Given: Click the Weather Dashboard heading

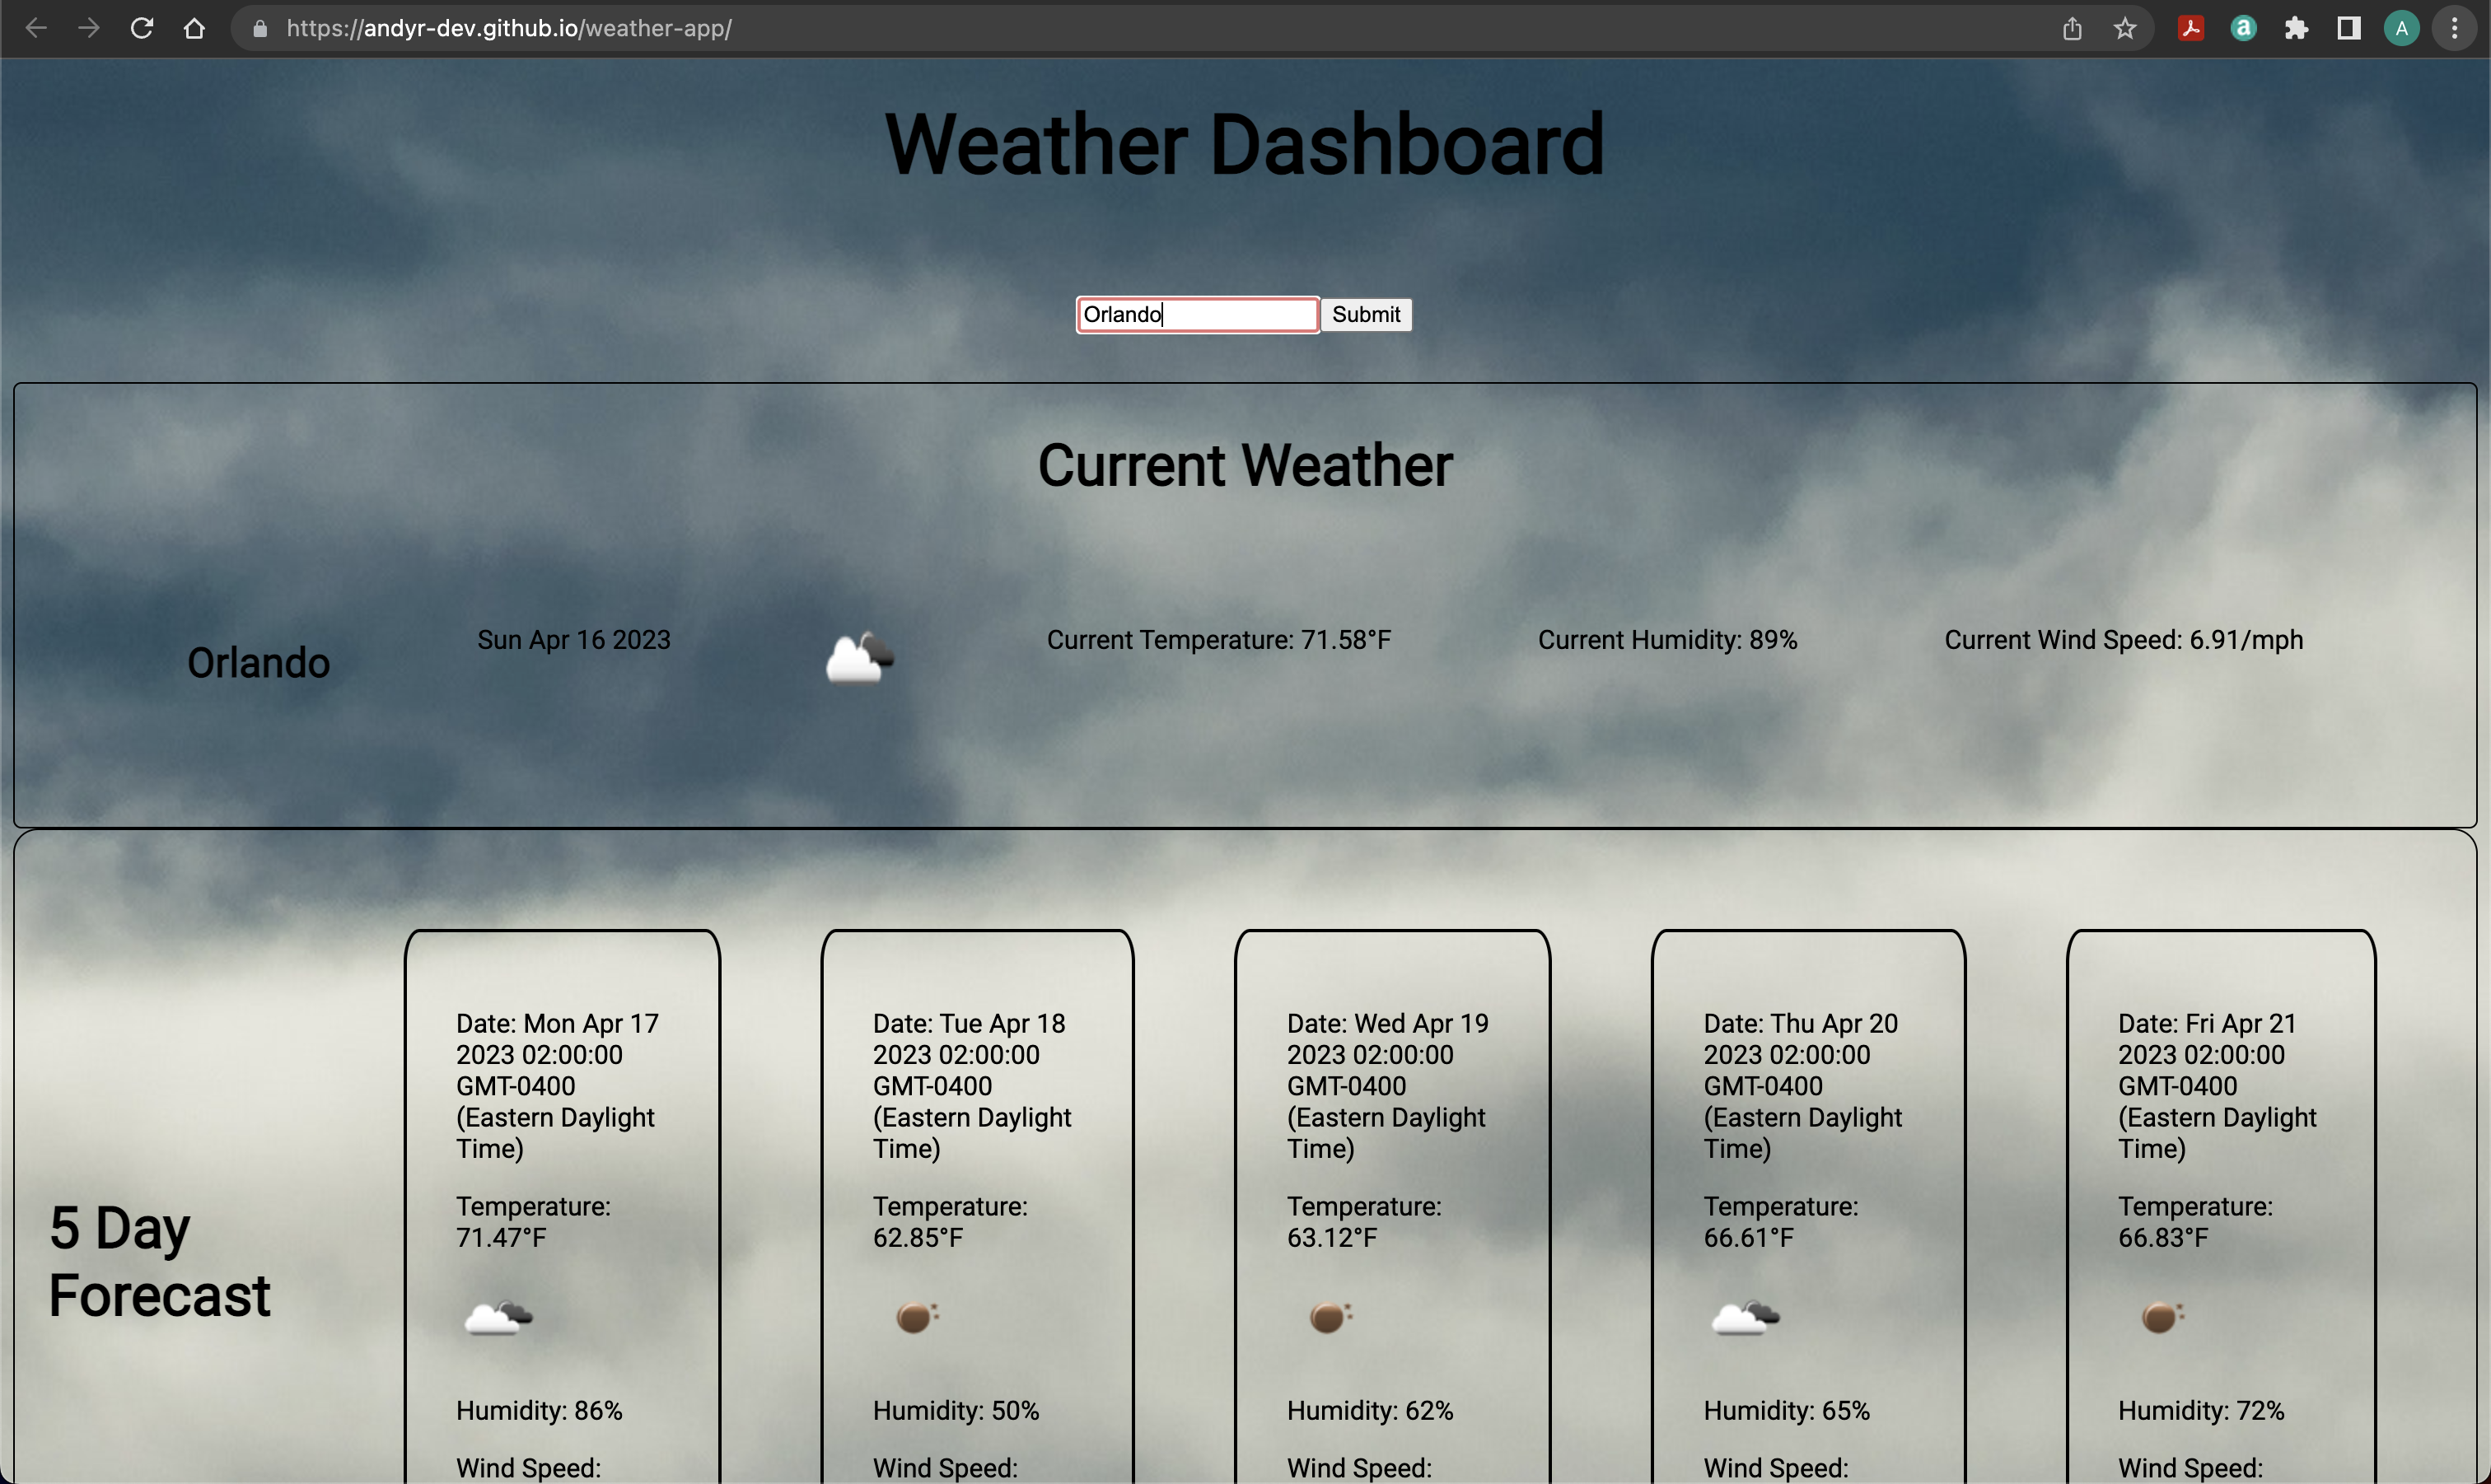Looking at the screenshot, I should [x=1245, y=144].
